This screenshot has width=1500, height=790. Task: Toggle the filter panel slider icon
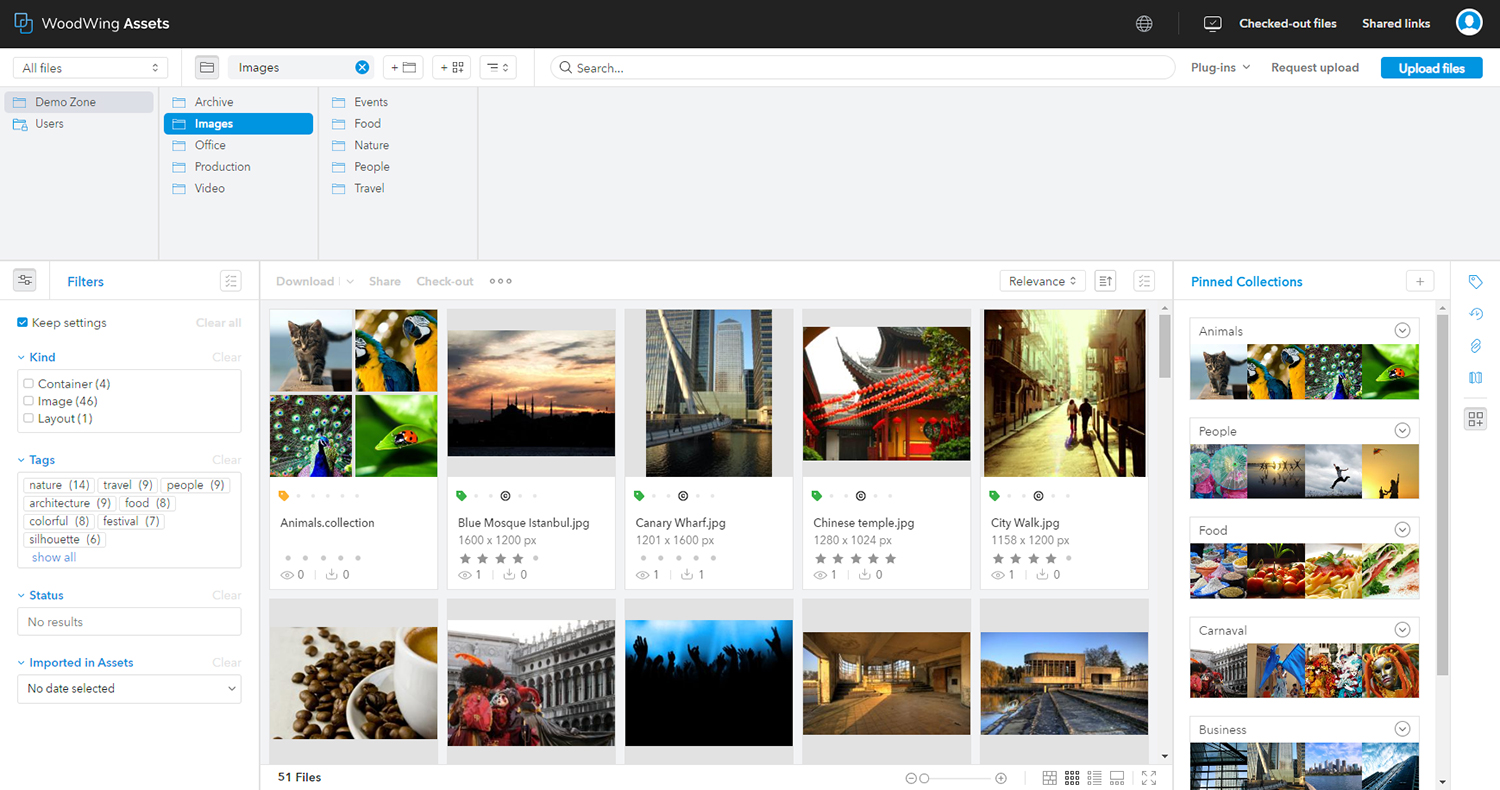tap(25, 281)
